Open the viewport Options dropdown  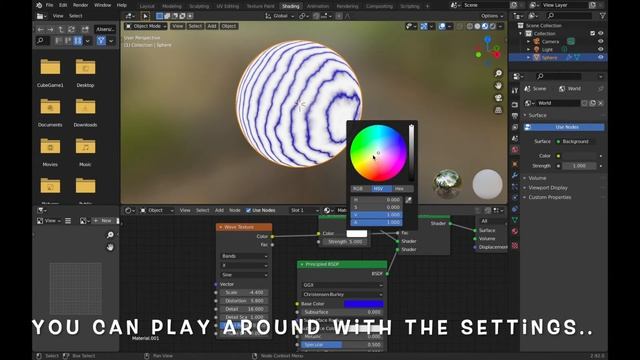(492, 16)
